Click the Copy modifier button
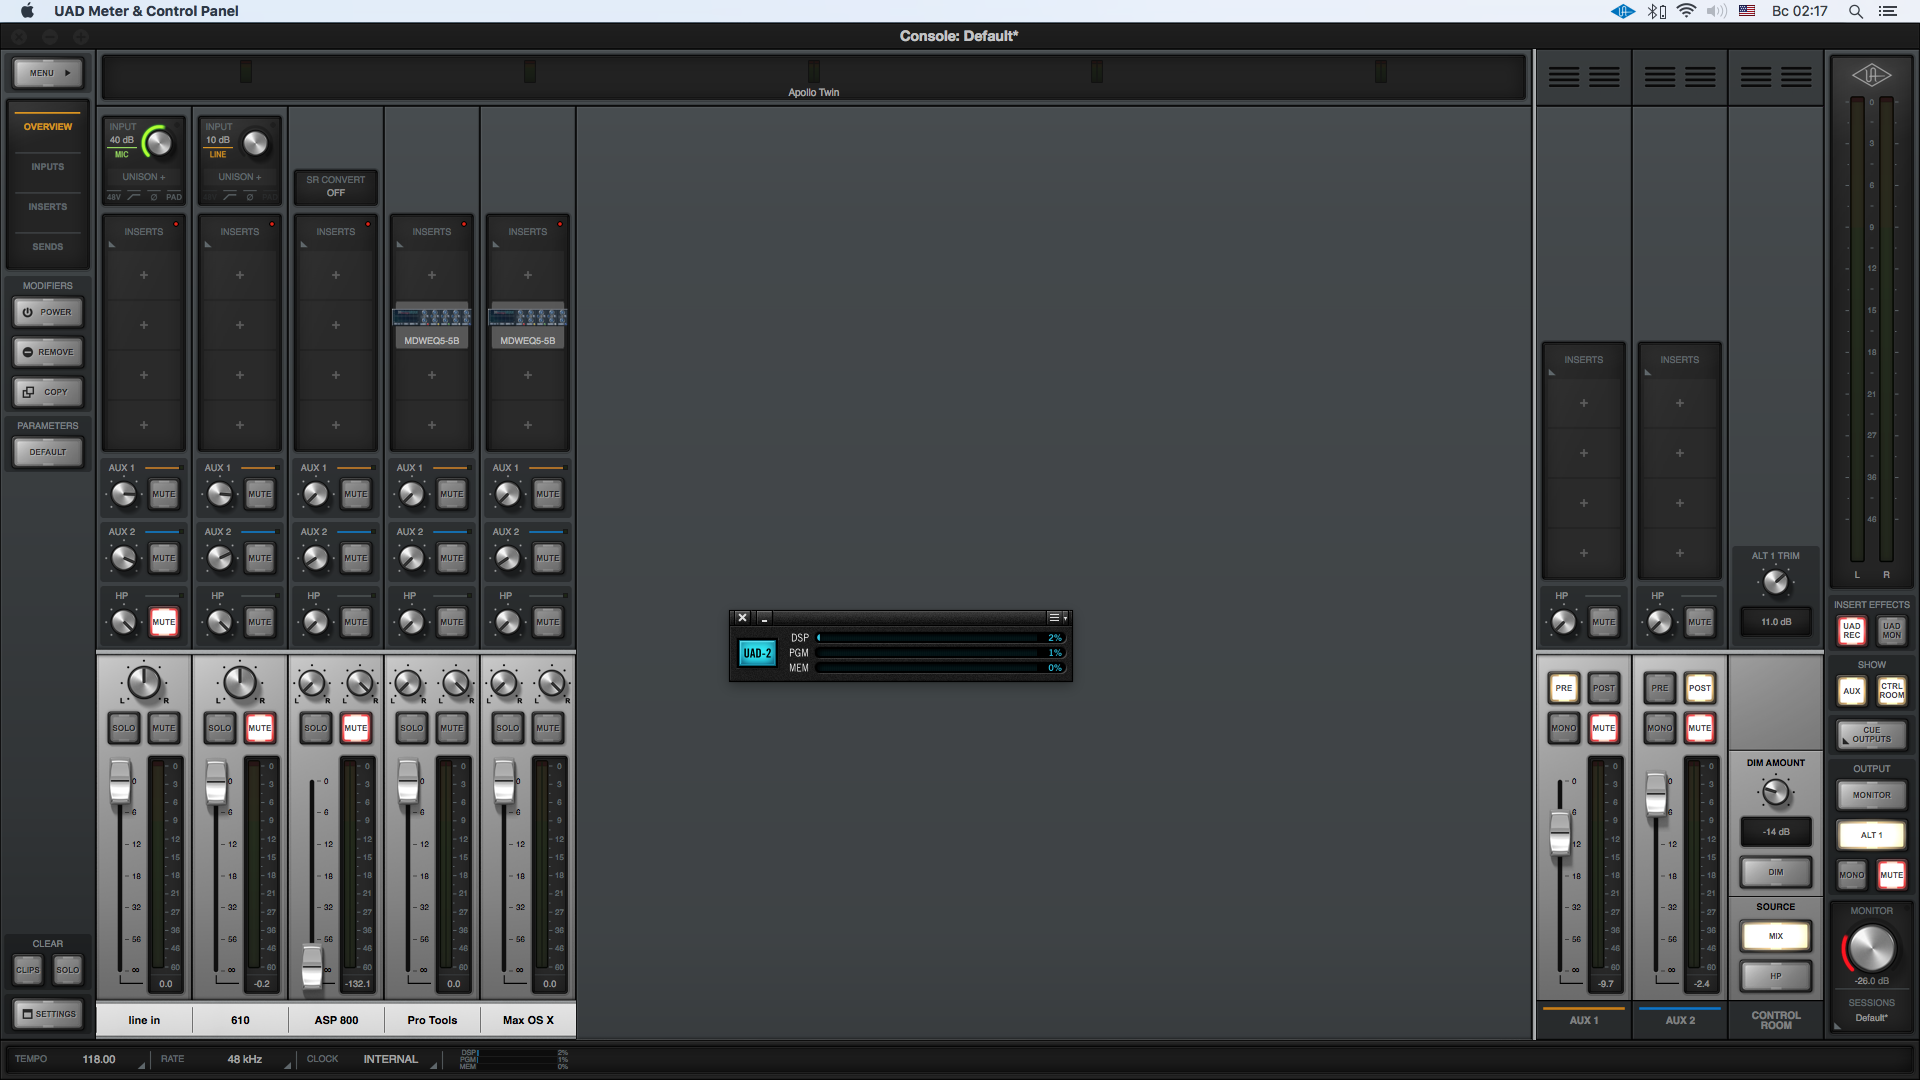The height and width of the screenshot is (1080, 1920). point(48,392)
